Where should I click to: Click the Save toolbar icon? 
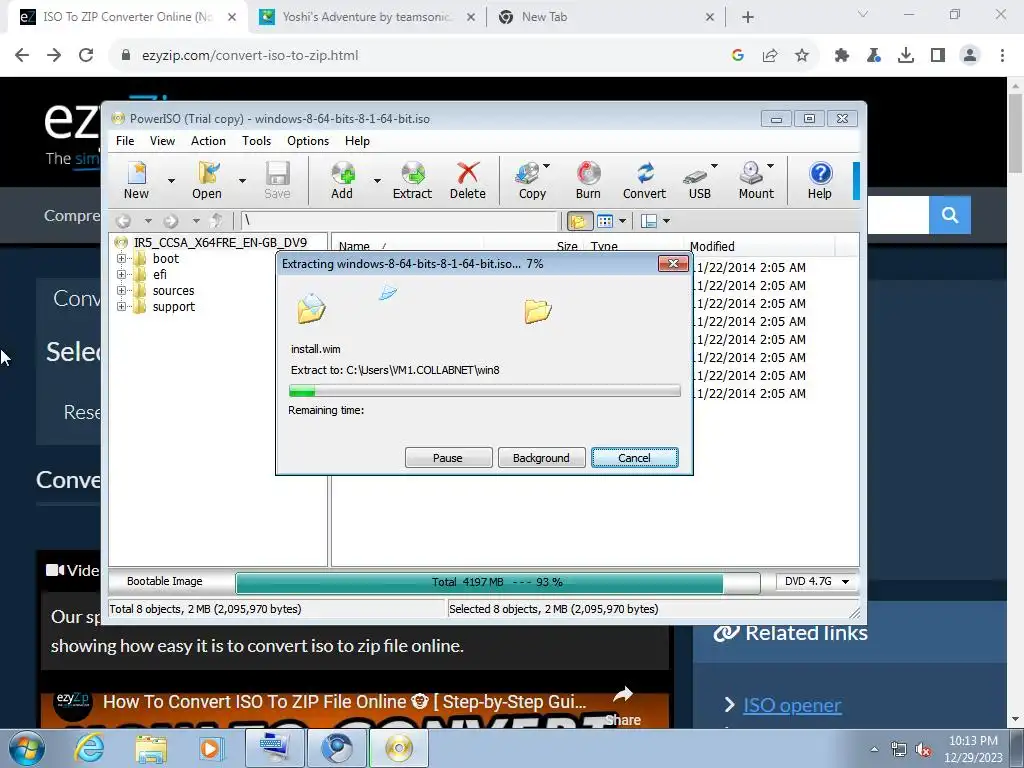(x=278, y=180)
